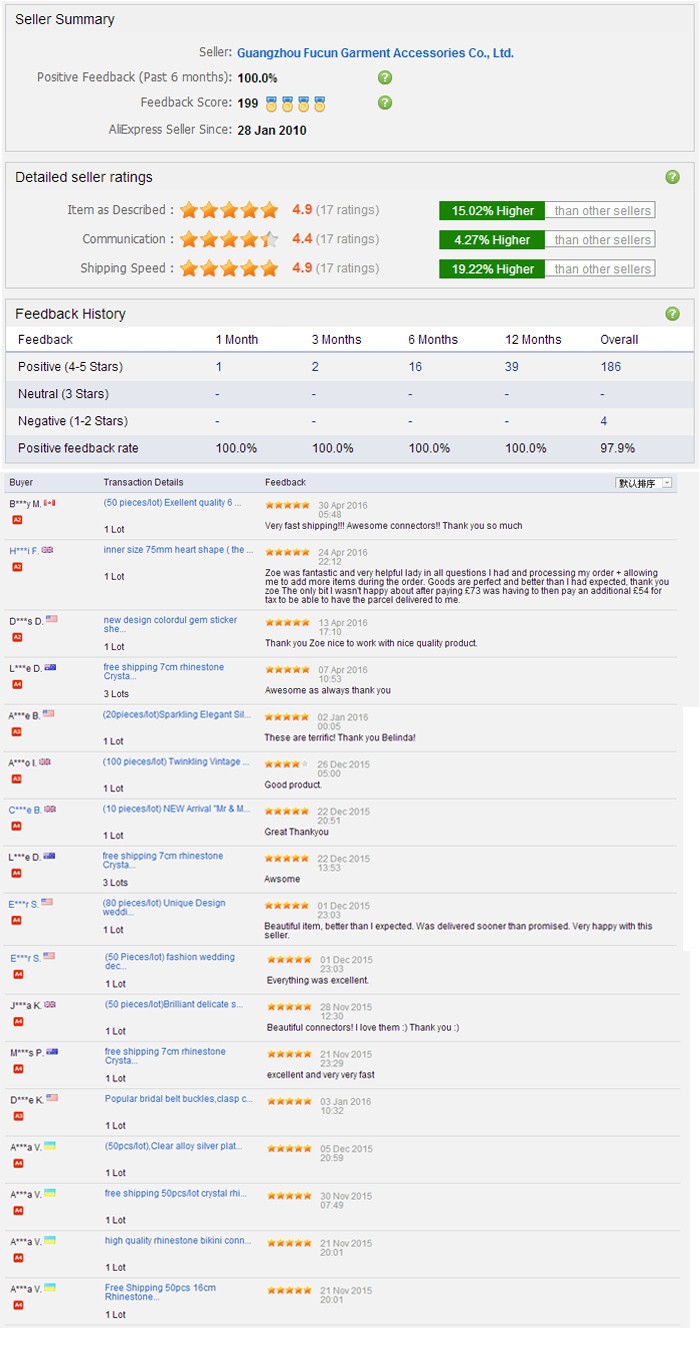Click the UK flag next to J***a K.

click(50, 1004)
